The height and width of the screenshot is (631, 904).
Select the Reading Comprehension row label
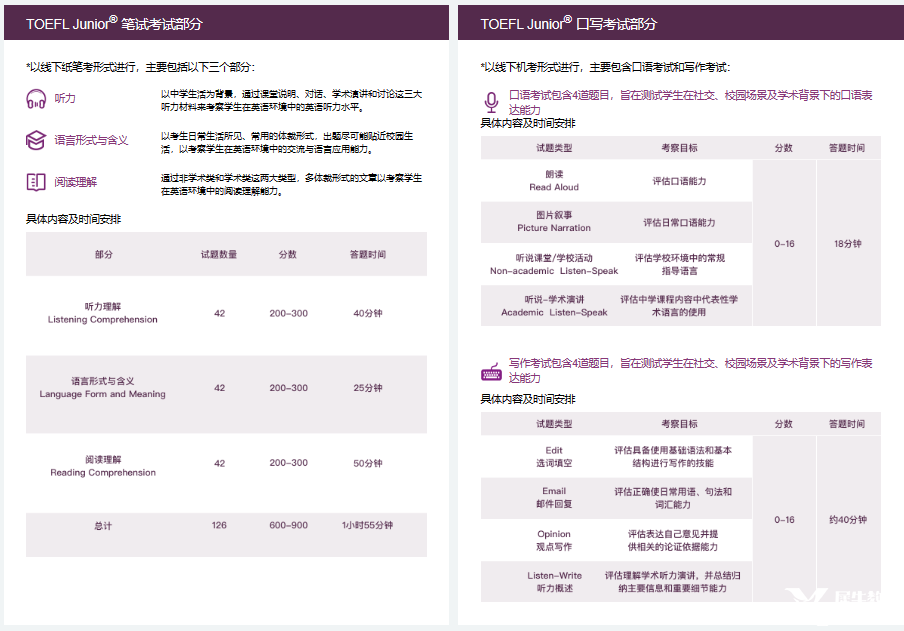pyautogui.click(x=103, y=466)
